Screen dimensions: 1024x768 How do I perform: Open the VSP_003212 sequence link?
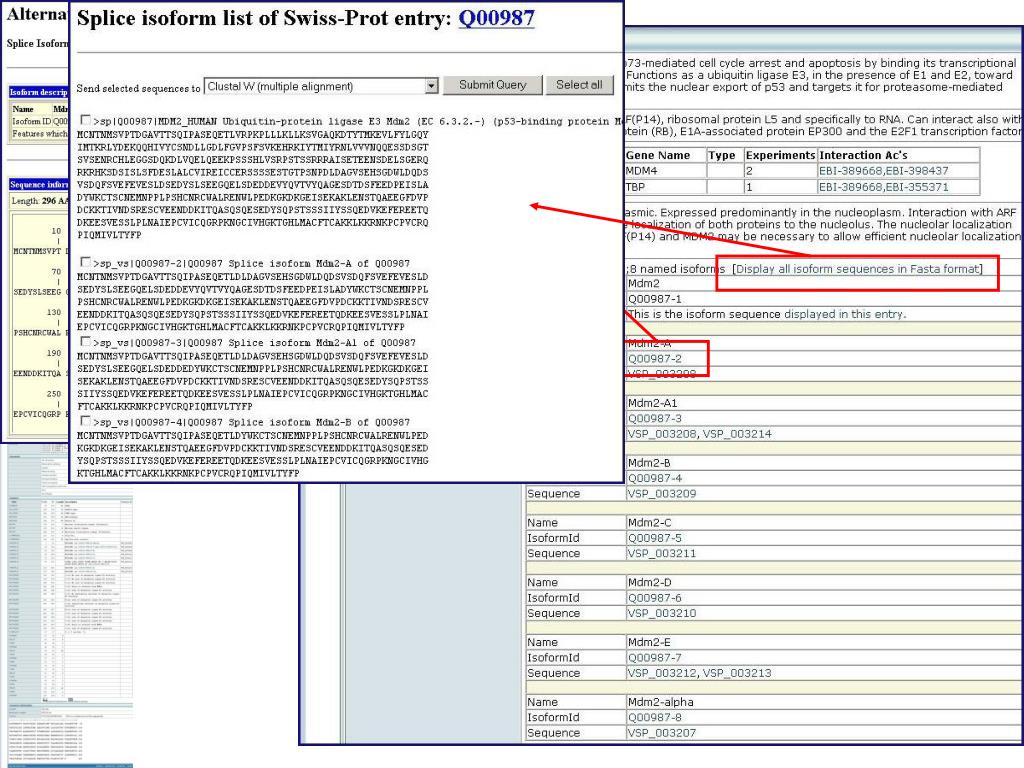[x=662, y=673]
